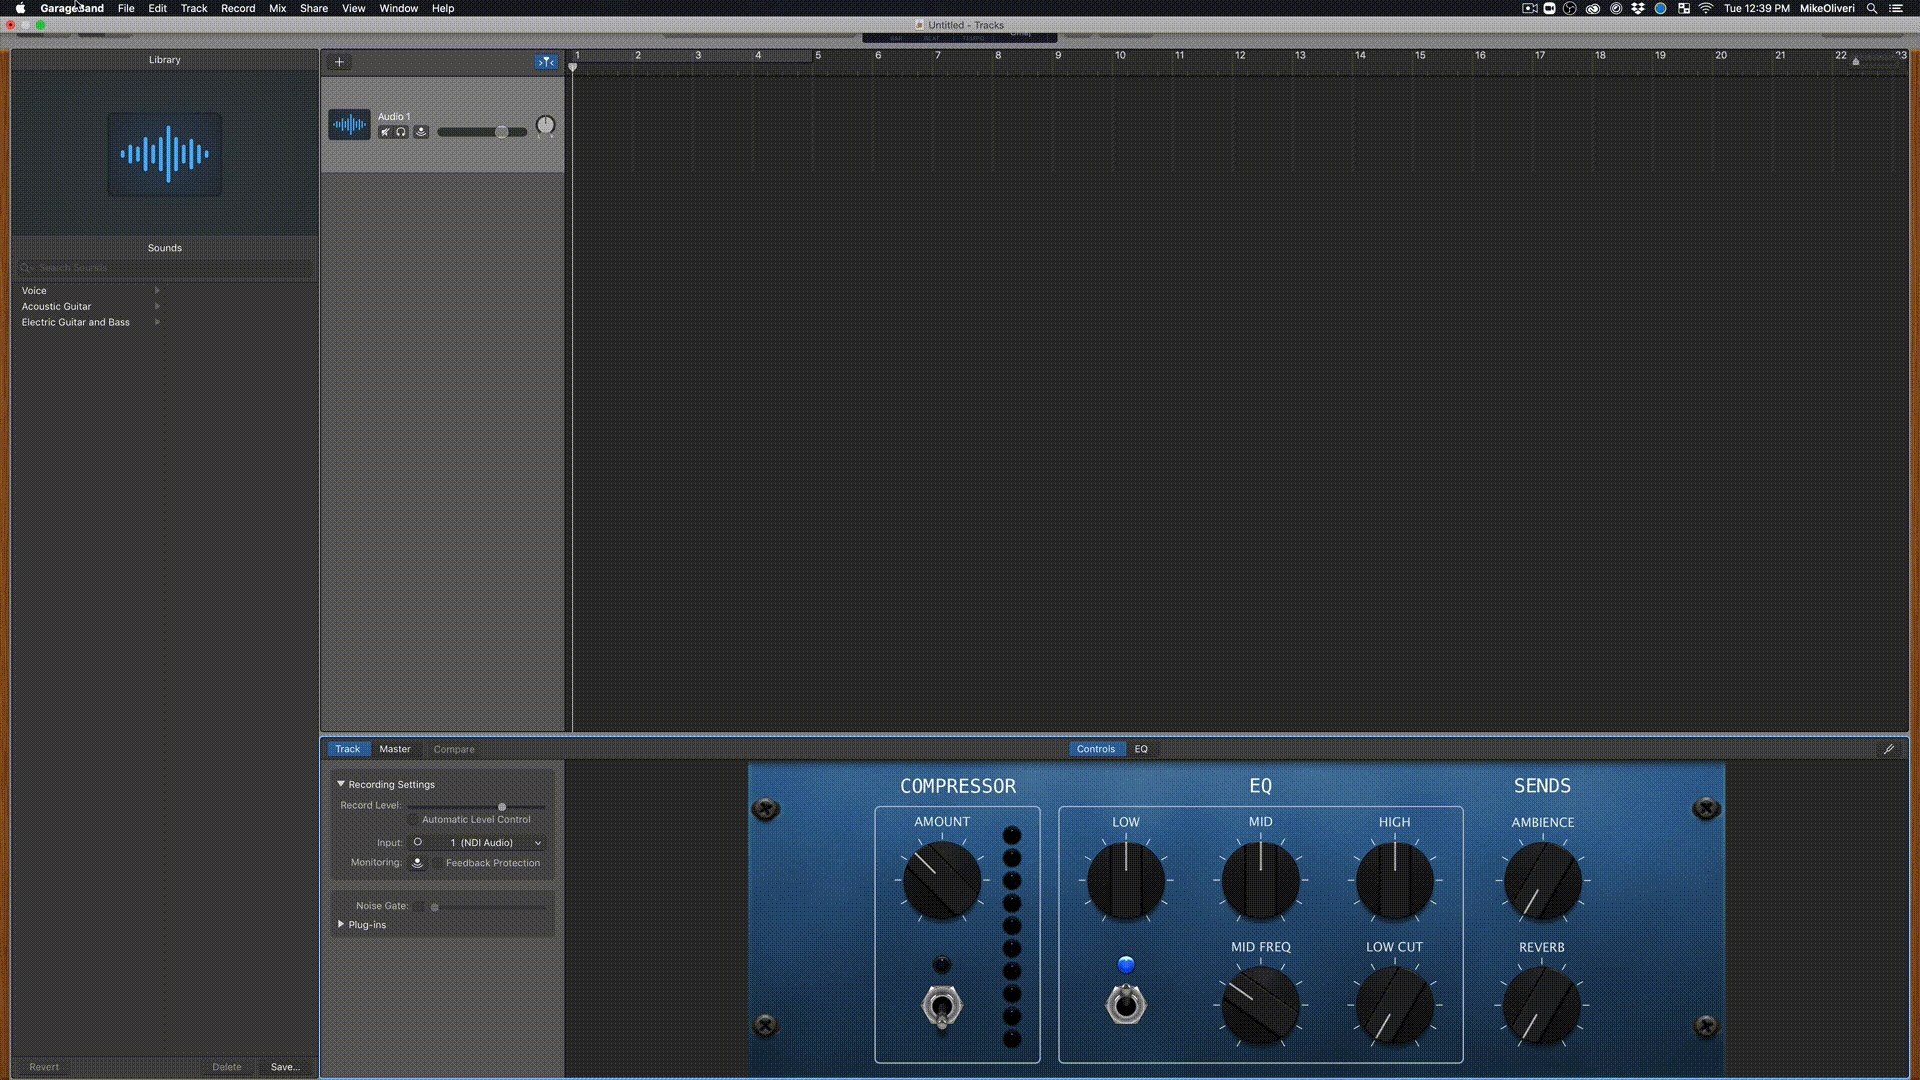Click the EQ LOW knob
This screenshot has height=1080, width=1920.
(x=1126, y=881)
